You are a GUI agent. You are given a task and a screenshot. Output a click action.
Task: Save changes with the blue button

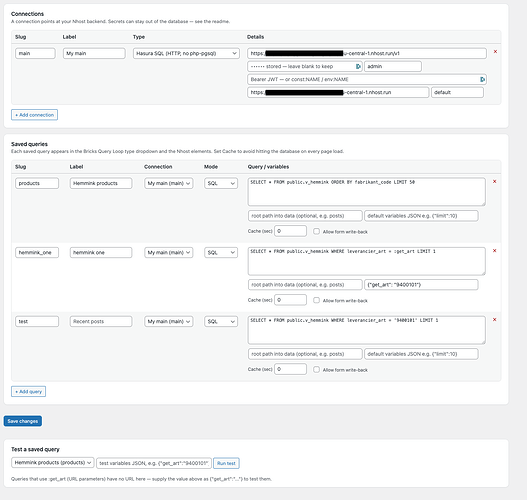(x=23, y=421)
